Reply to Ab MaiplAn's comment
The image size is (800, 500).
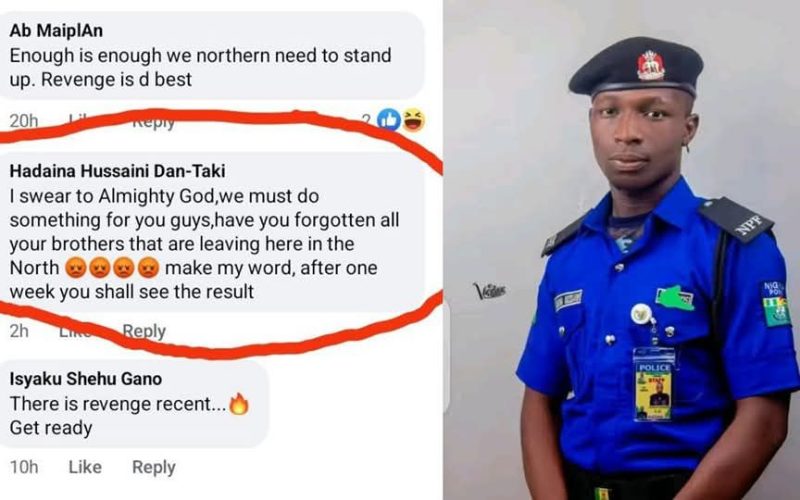154,122
